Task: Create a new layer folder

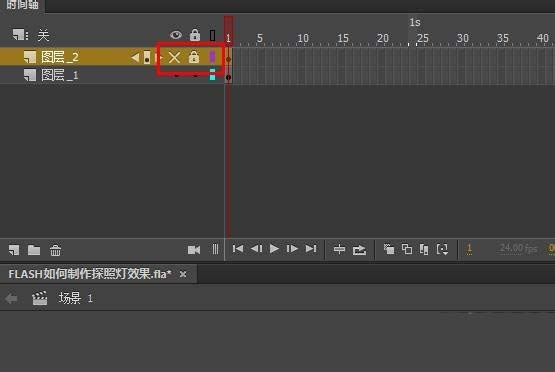Action: 34,250
